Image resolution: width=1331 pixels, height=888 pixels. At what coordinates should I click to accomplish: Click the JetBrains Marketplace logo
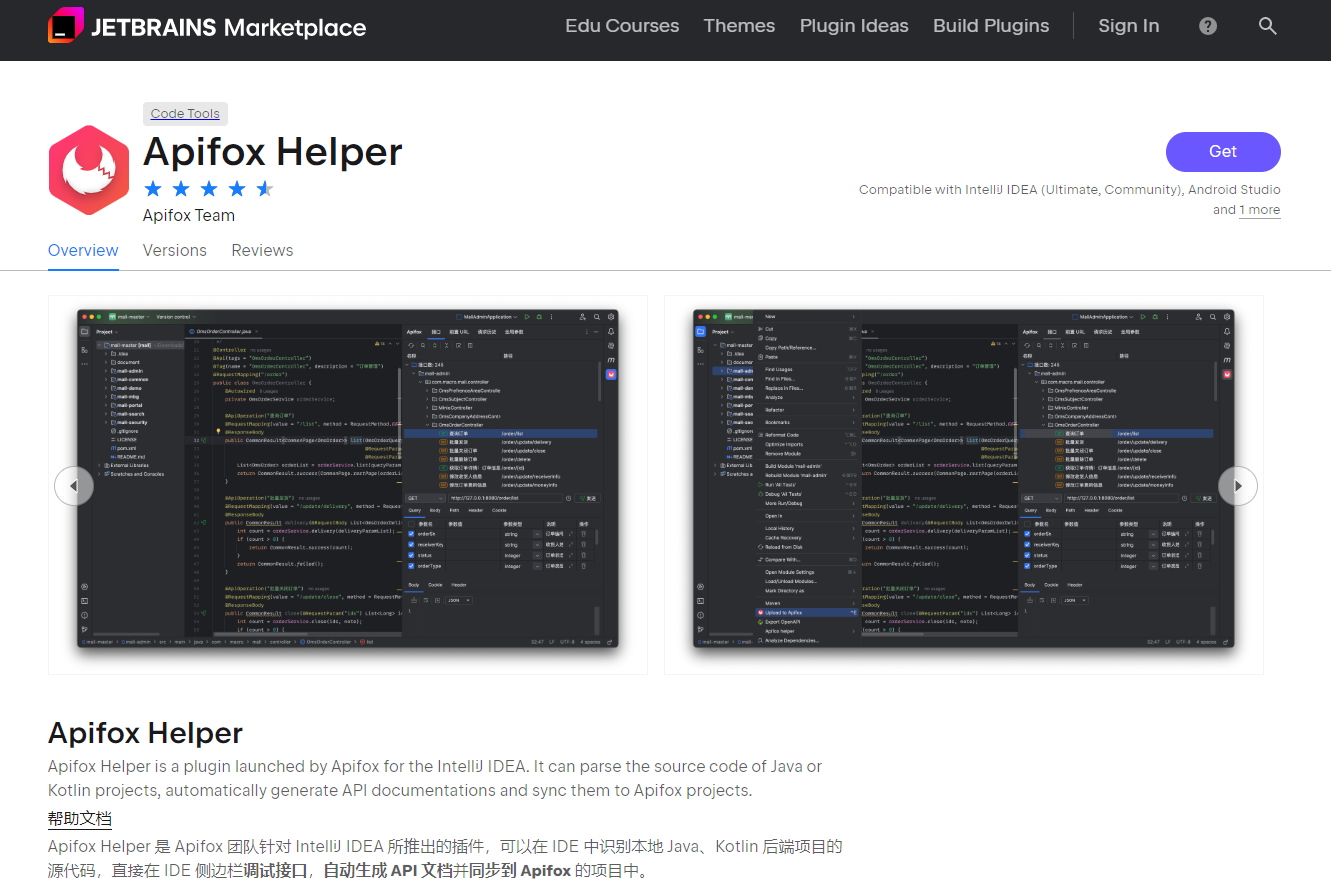click(x=207, y=27)
